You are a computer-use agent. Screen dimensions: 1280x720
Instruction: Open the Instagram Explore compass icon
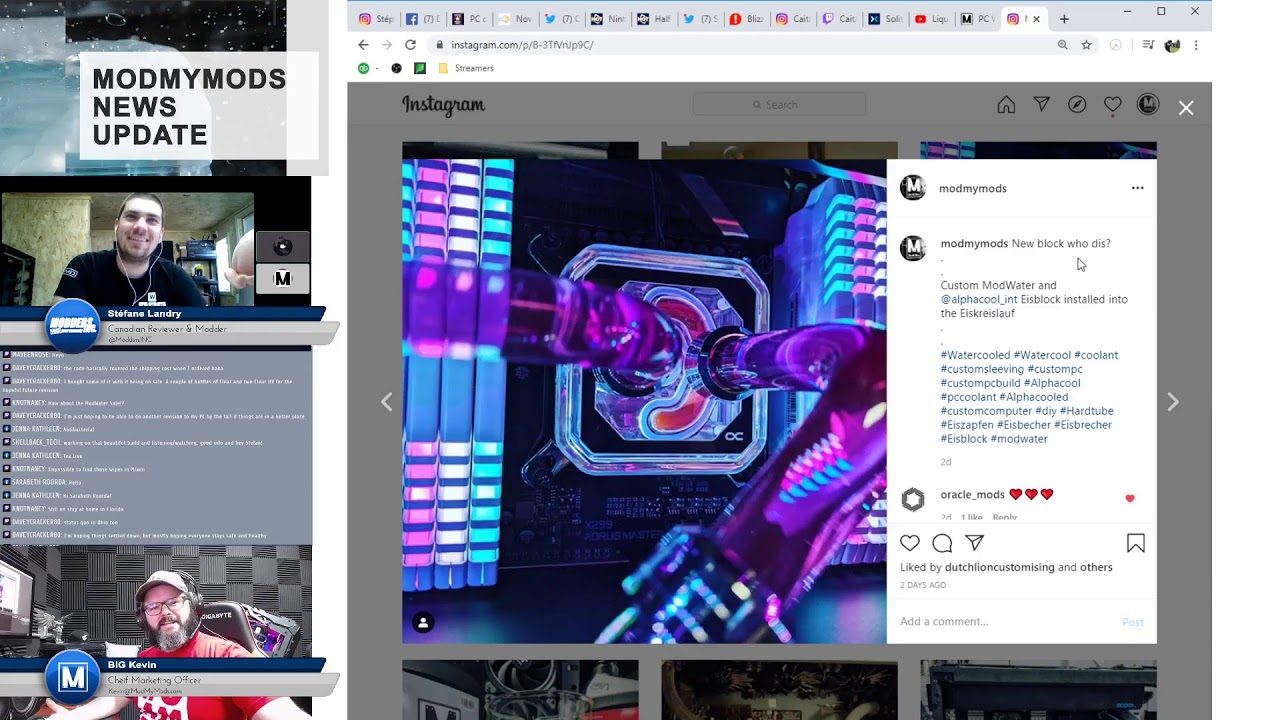[x=1077, y=105]
